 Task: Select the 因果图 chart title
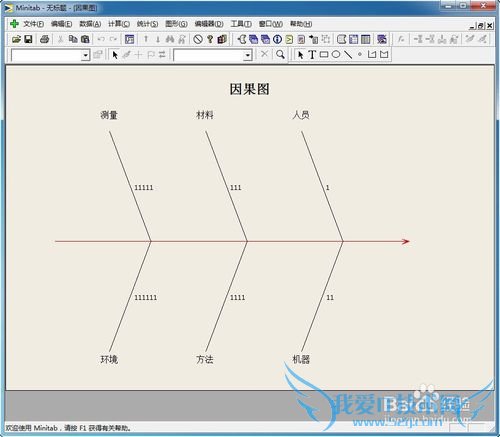click(249, 89)
